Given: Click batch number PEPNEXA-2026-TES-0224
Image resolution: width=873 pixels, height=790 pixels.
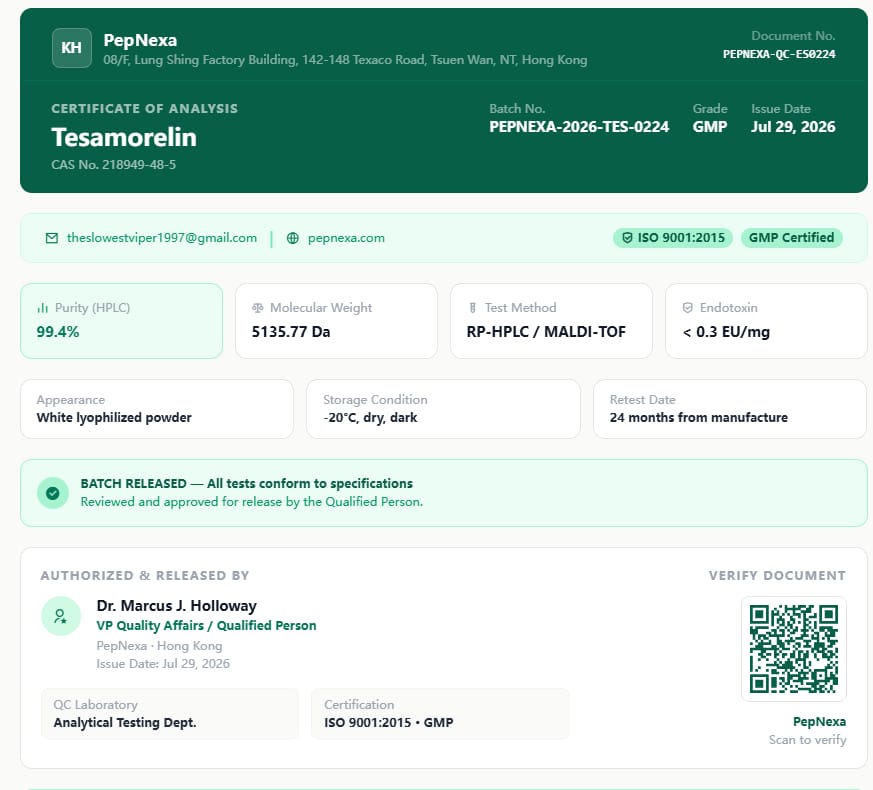Looking at the screenshot, I should (579, 127).
